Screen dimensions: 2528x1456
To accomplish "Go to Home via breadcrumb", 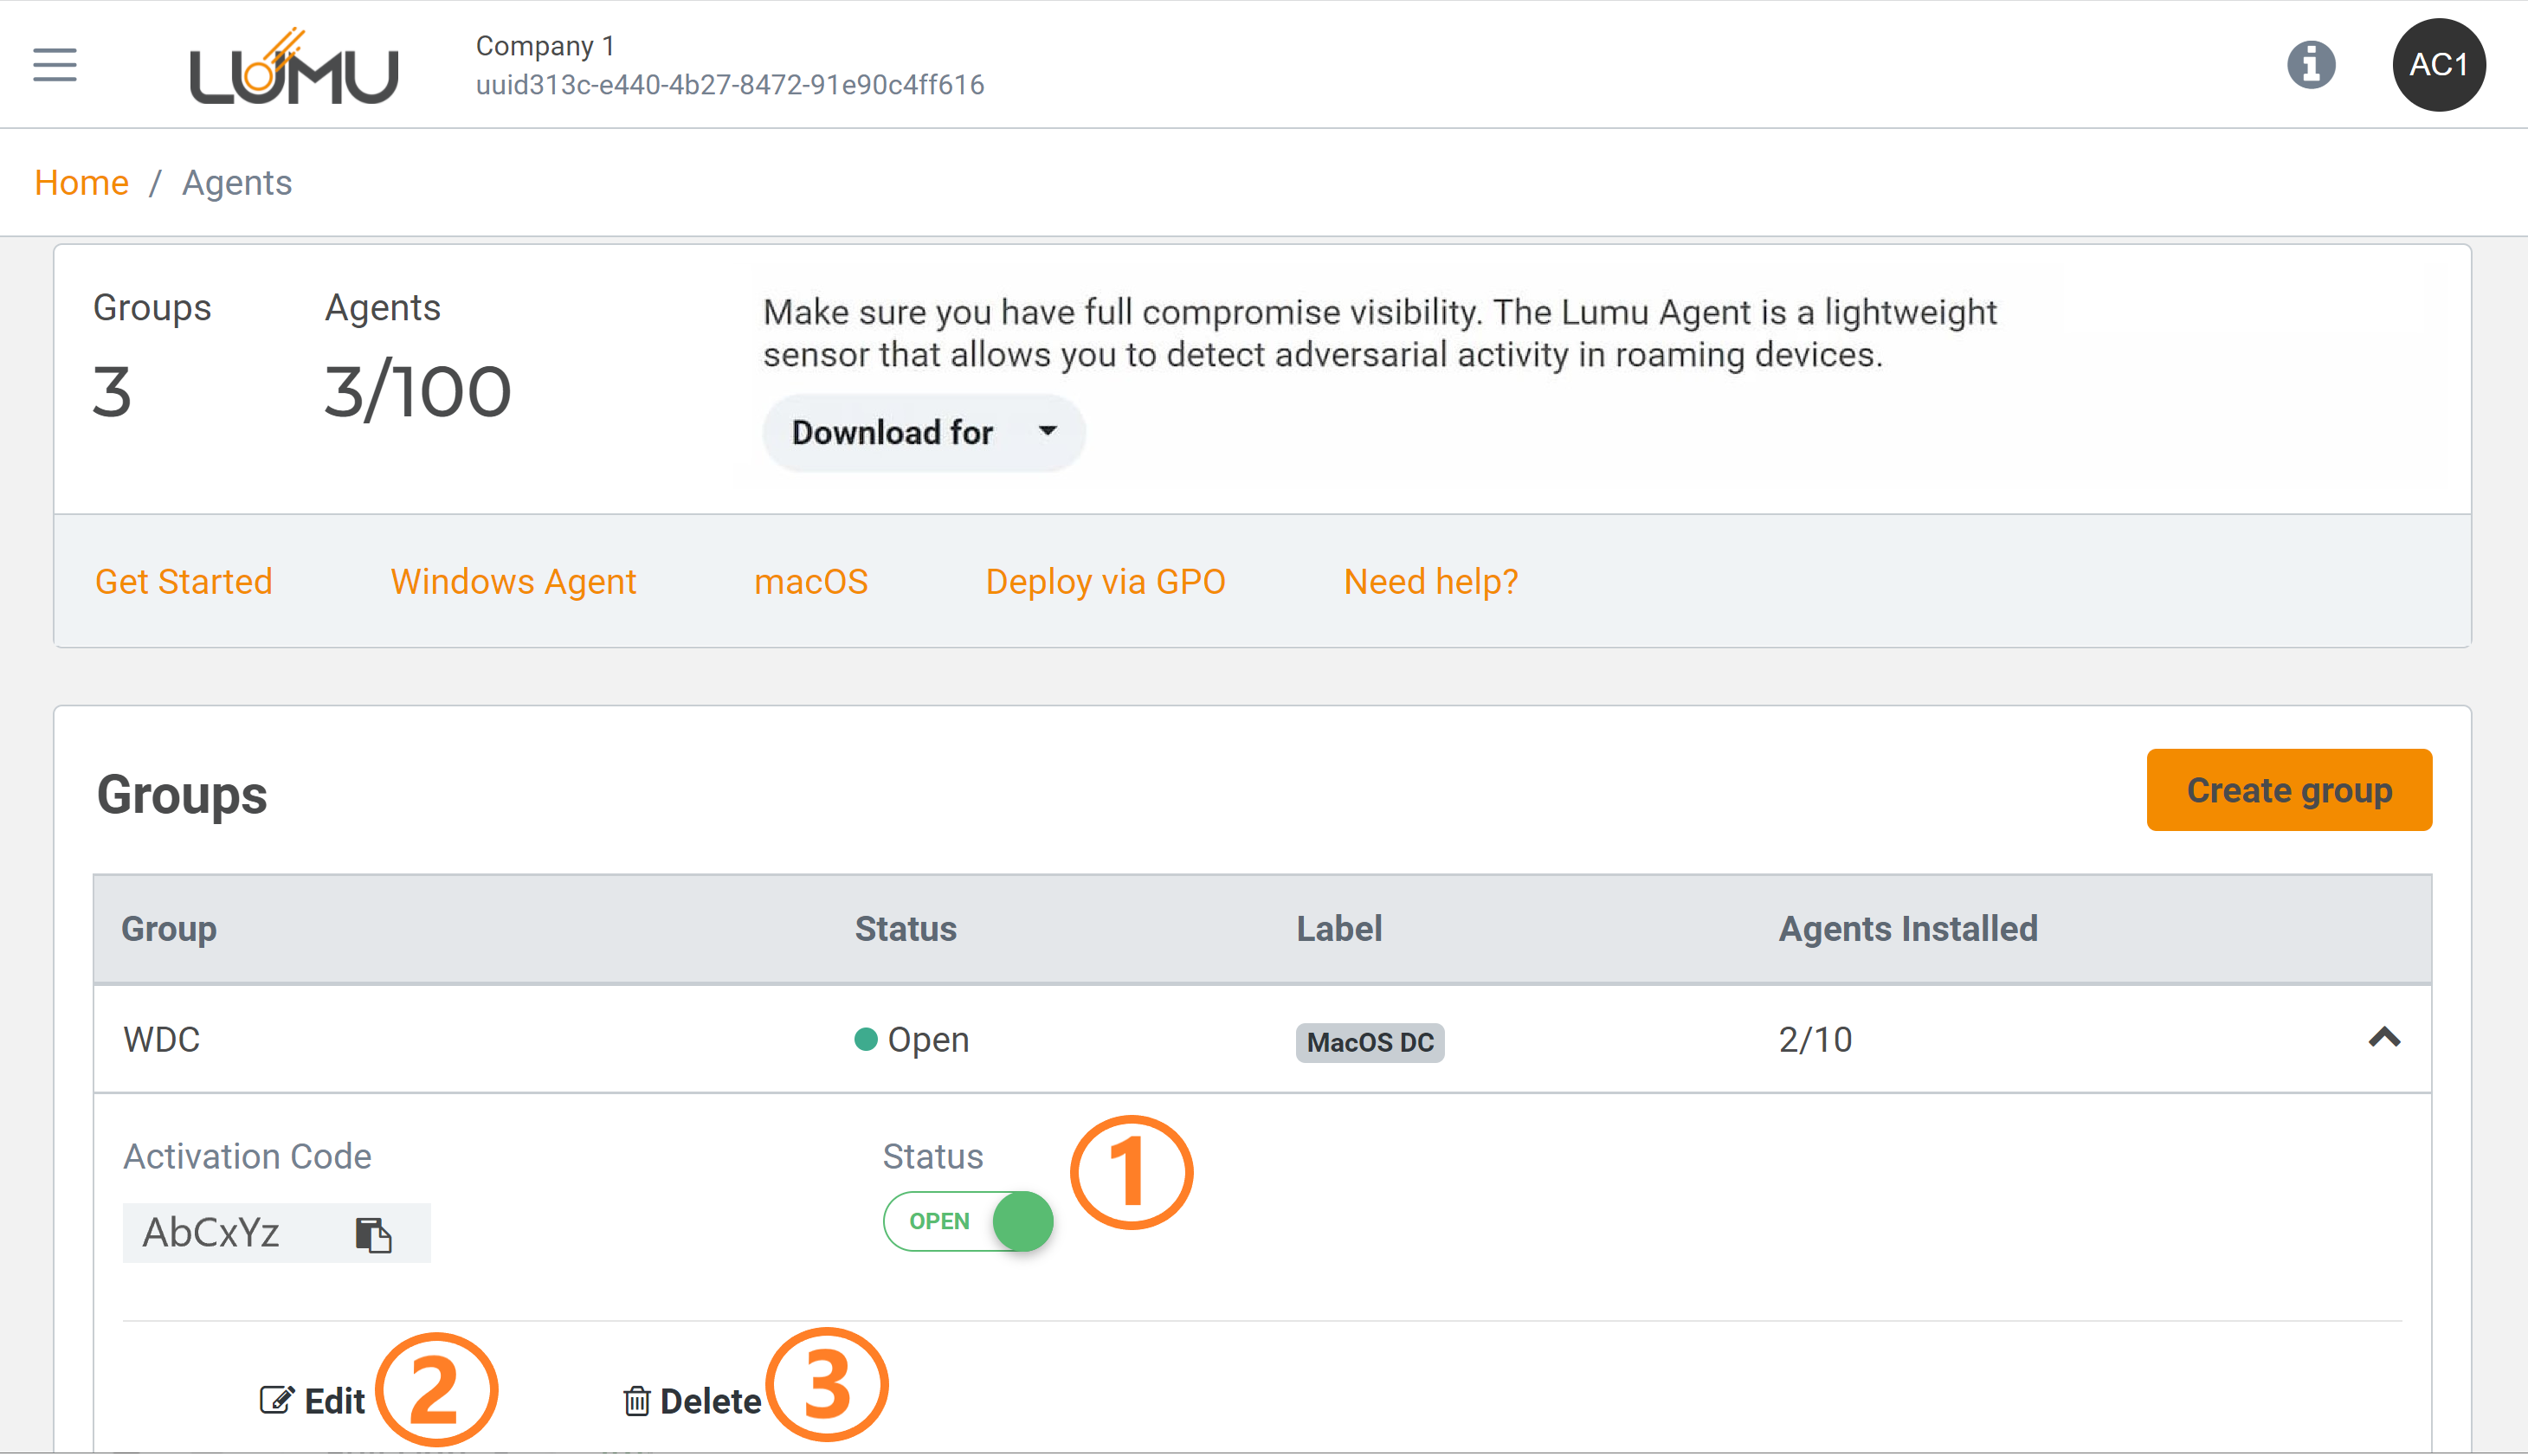I will [x=81, y=183].
